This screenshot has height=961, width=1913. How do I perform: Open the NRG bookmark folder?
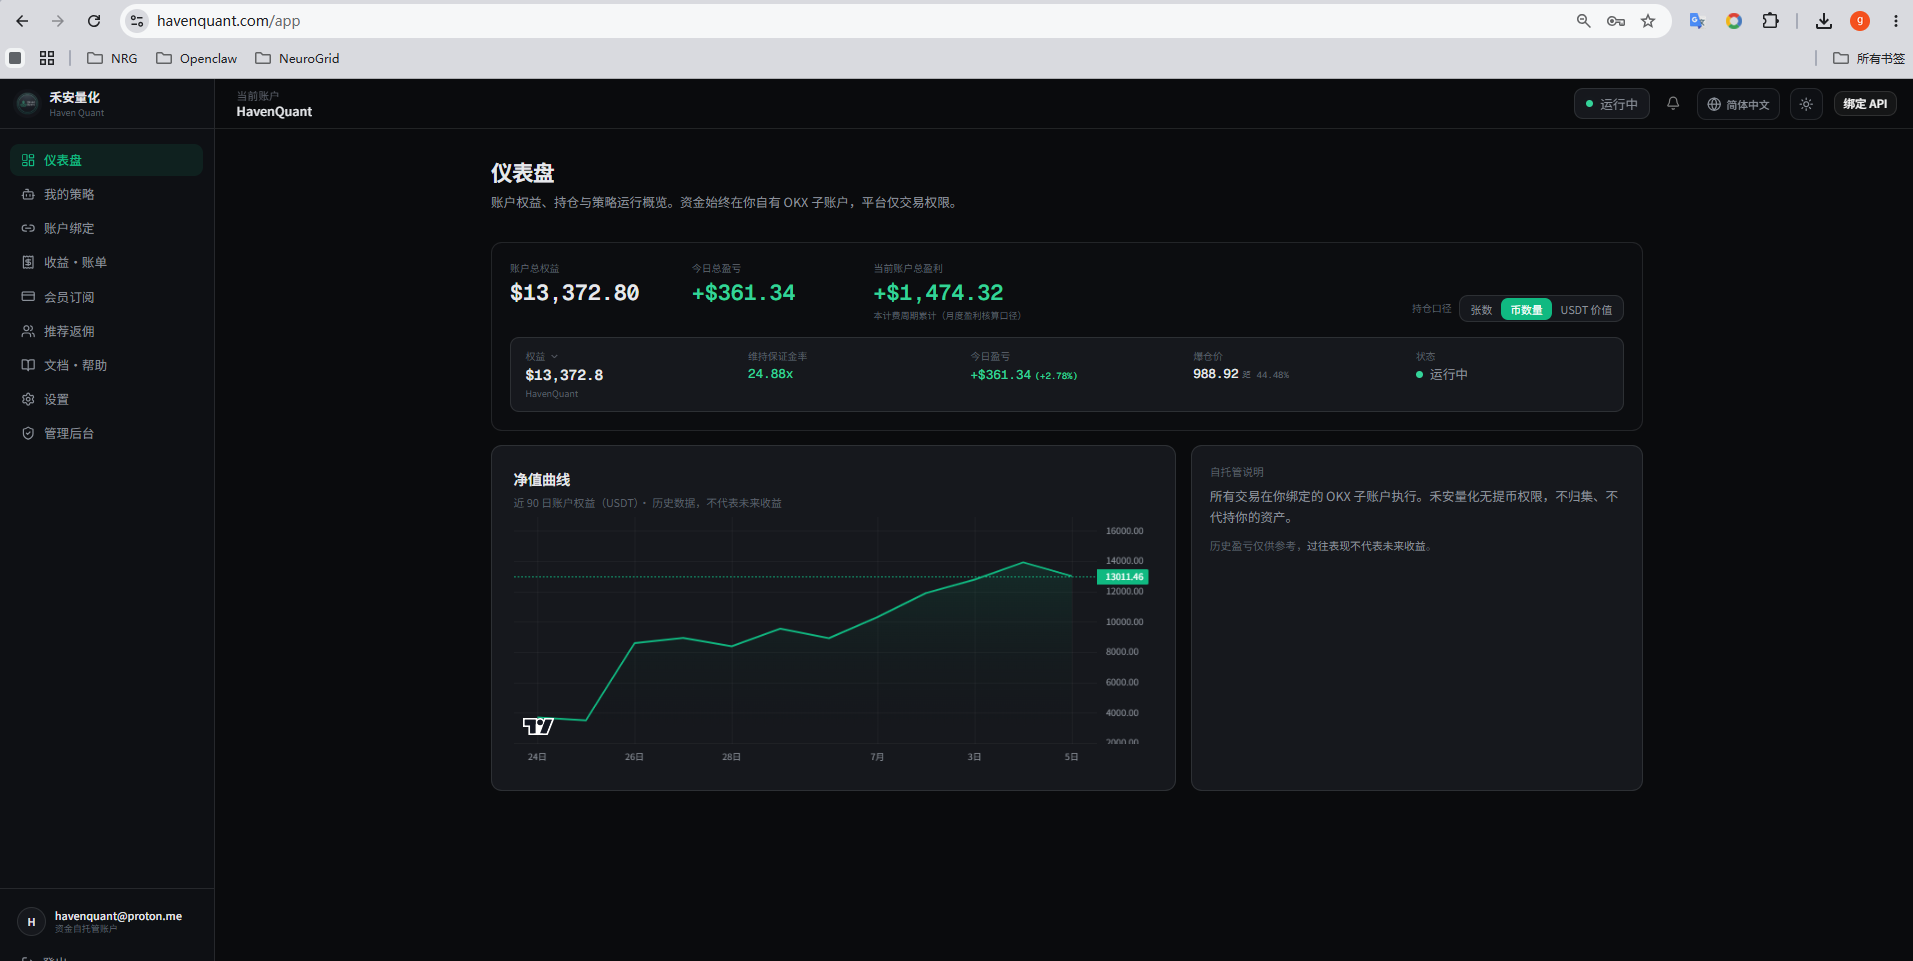(x=112, y=58)
